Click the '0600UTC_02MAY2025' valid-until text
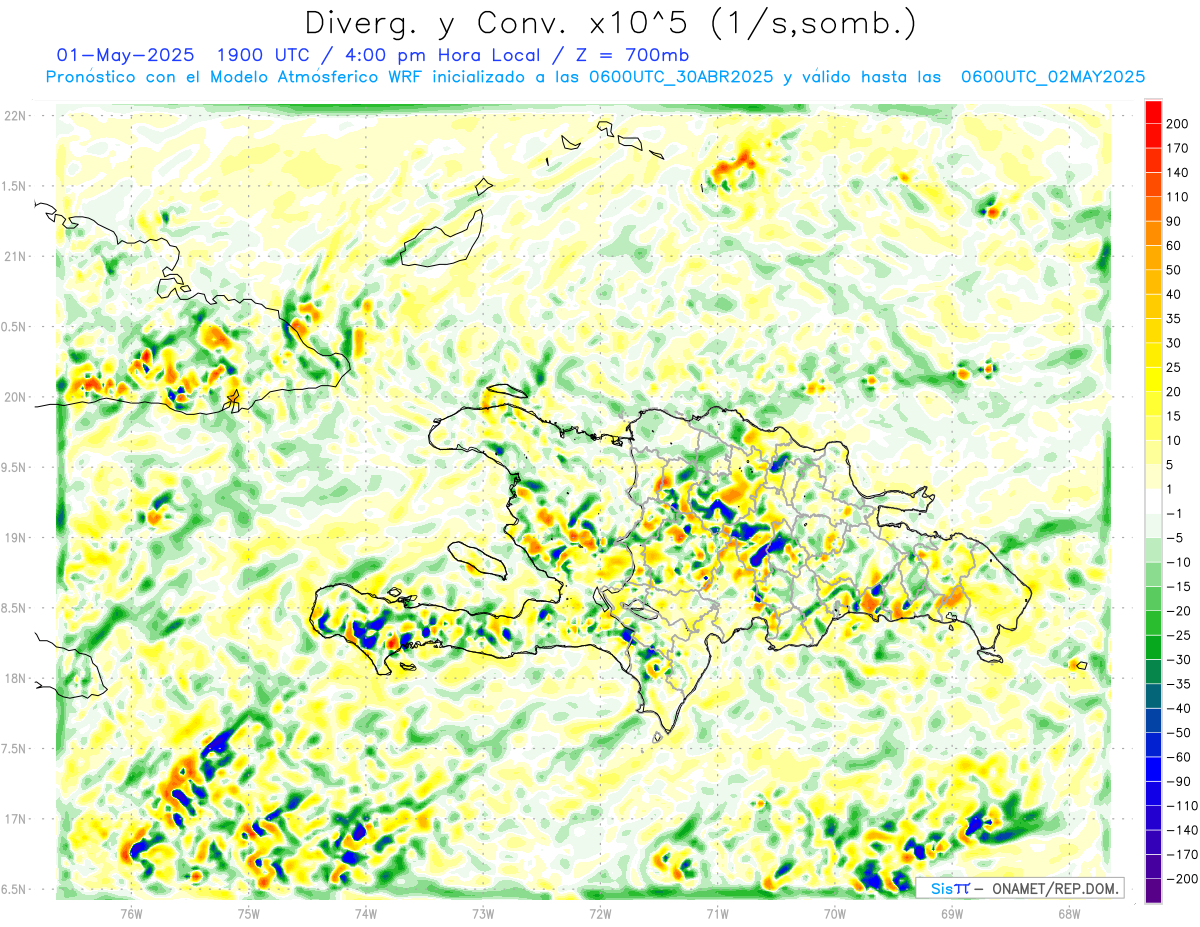 click(x=1052, y=77)
